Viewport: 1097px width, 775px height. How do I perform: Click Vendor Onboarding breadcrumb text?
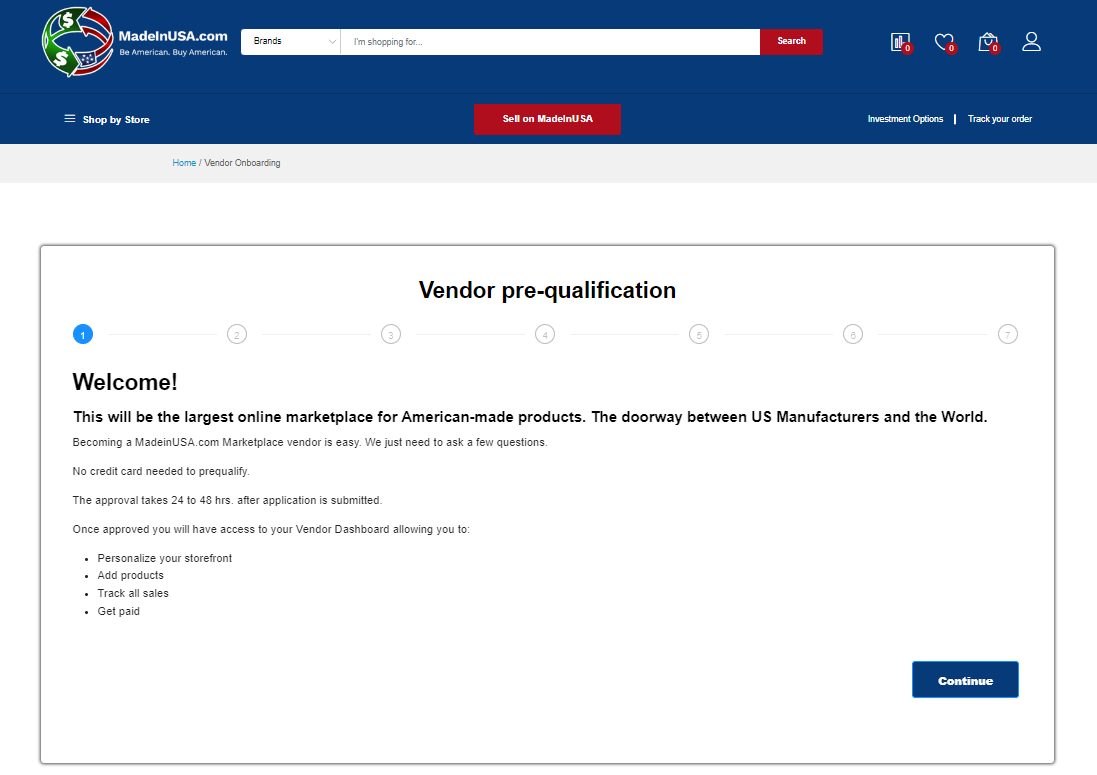click(x=242, y=163)
